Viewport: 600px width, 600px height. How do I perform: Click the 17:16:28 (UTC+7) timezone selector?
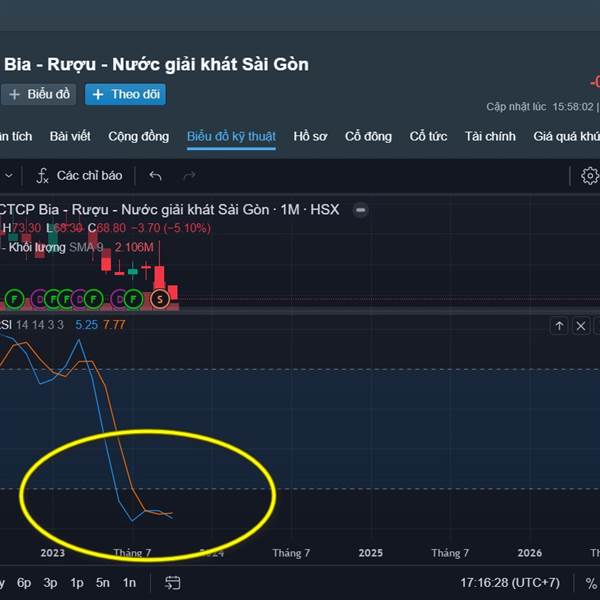pyautogui.click(x=510, y=583)
